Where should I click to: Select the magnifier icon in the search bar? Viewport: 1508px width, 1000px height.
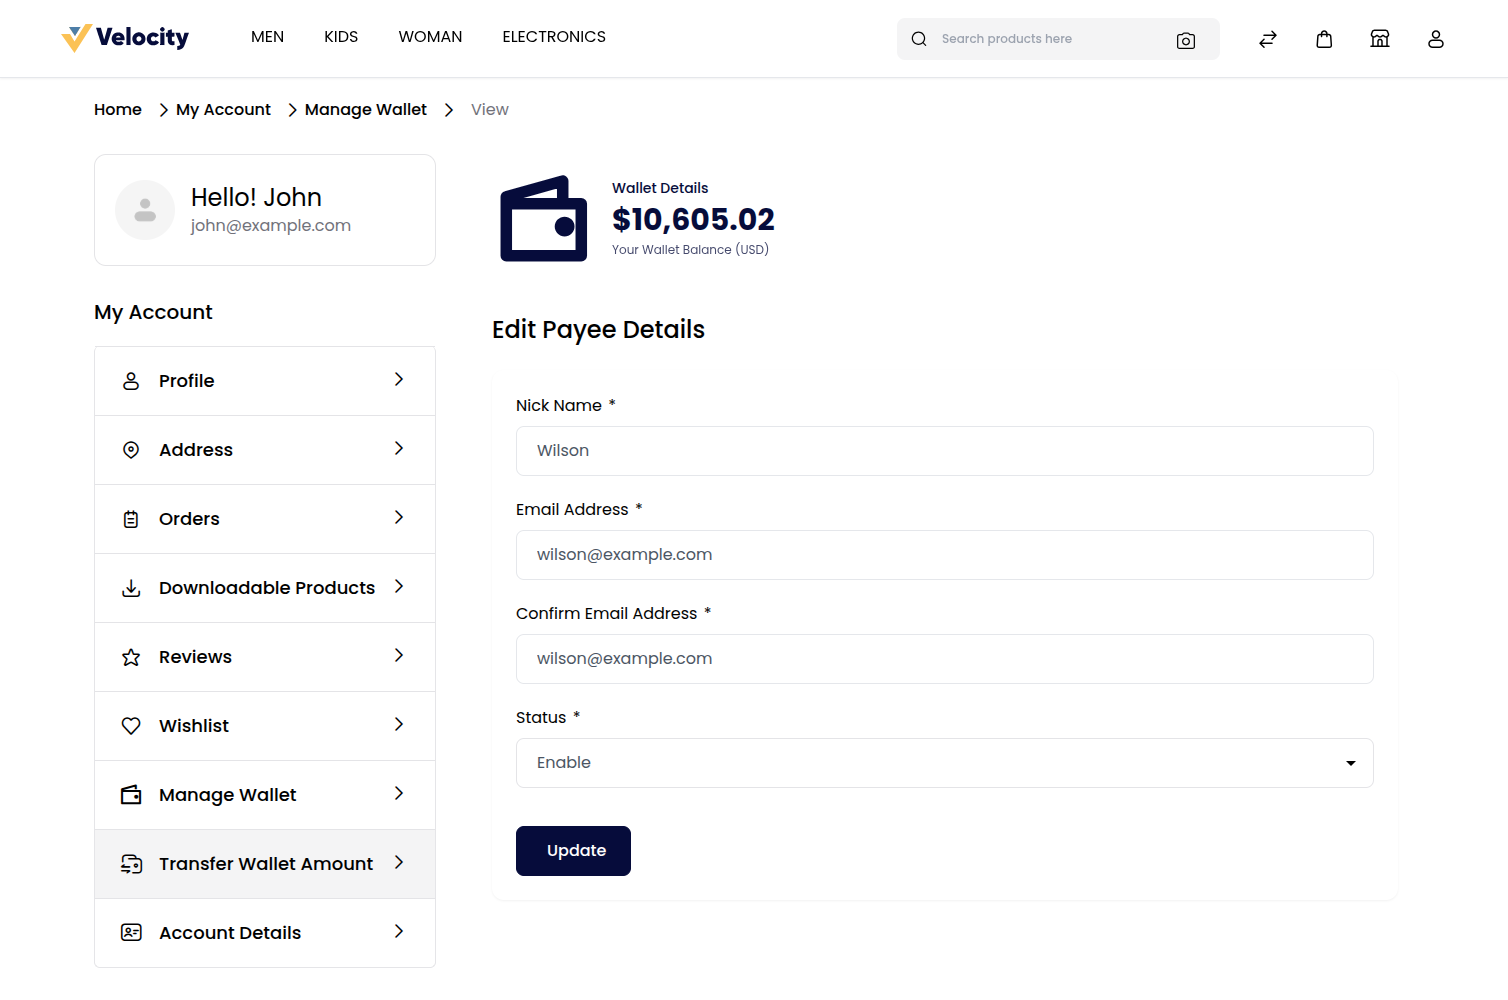point(918,39)
